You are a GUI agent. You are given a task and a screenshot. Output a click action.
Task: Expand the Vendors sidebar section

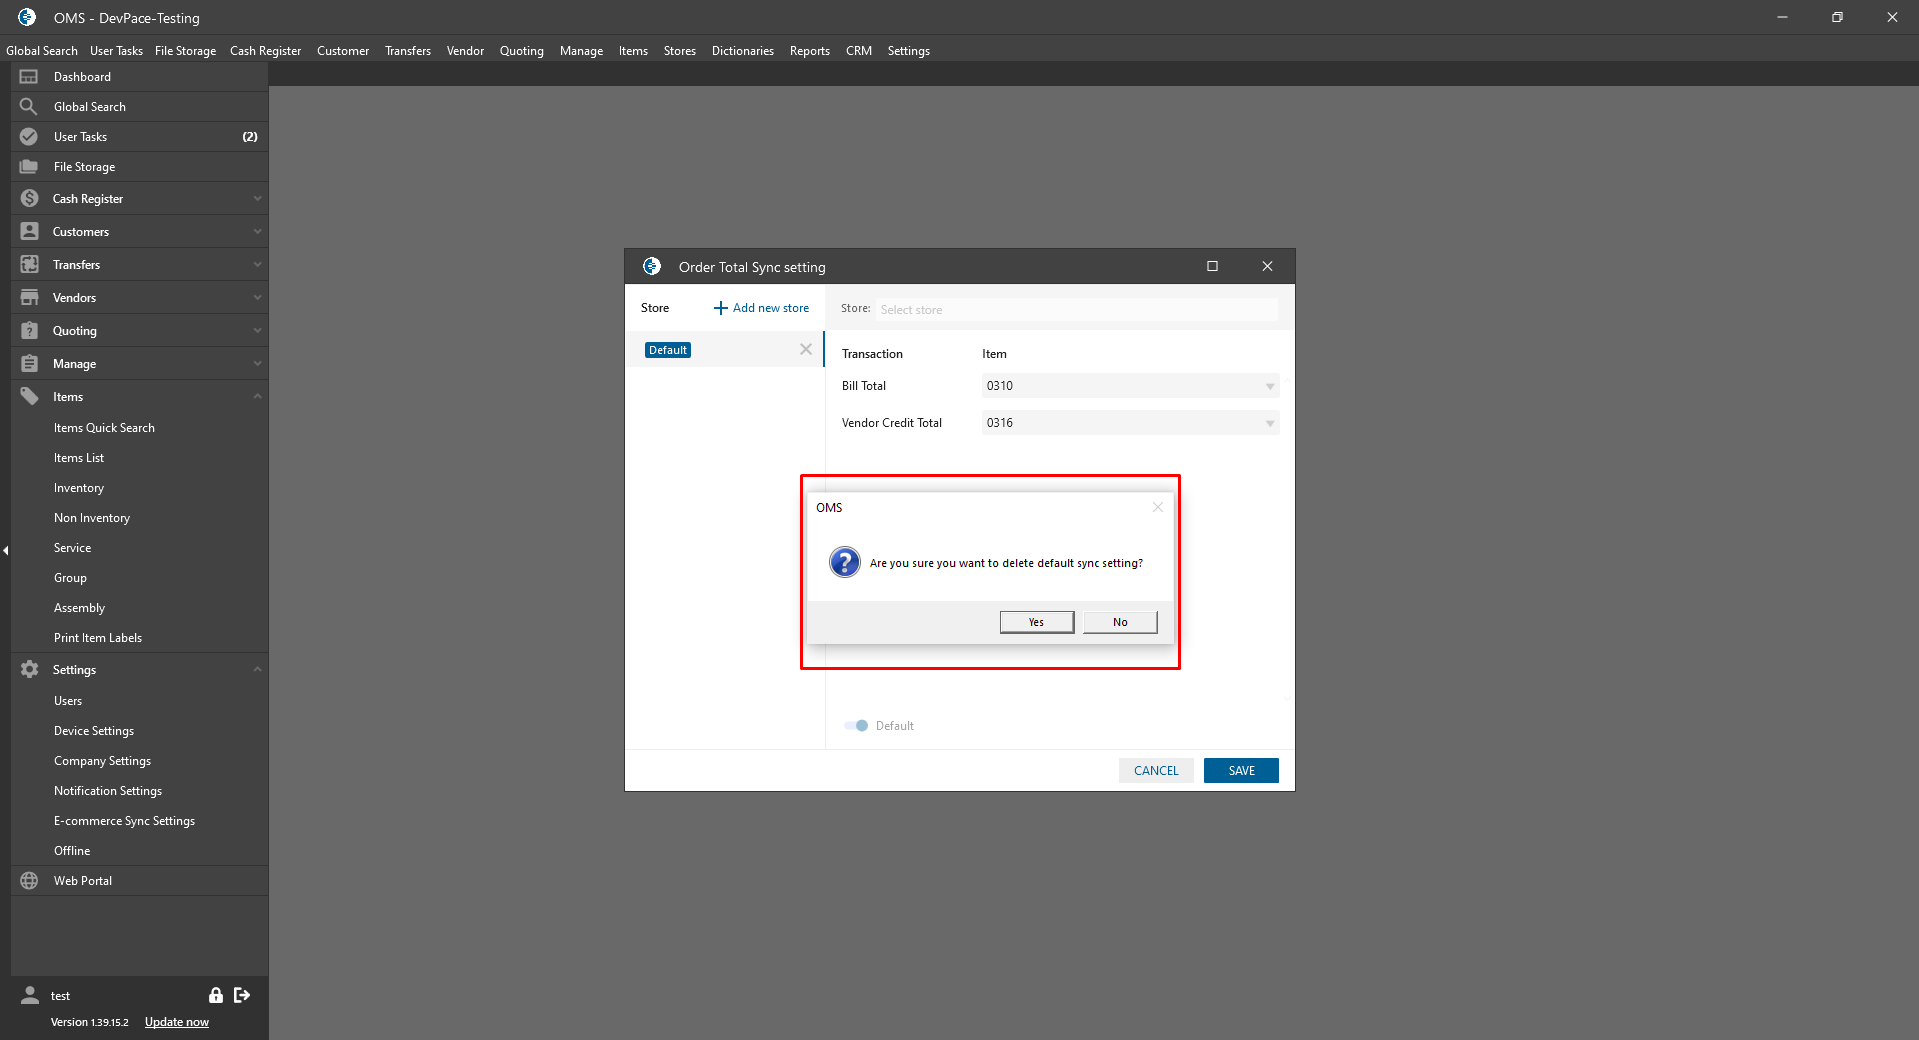tap(257, 298)
